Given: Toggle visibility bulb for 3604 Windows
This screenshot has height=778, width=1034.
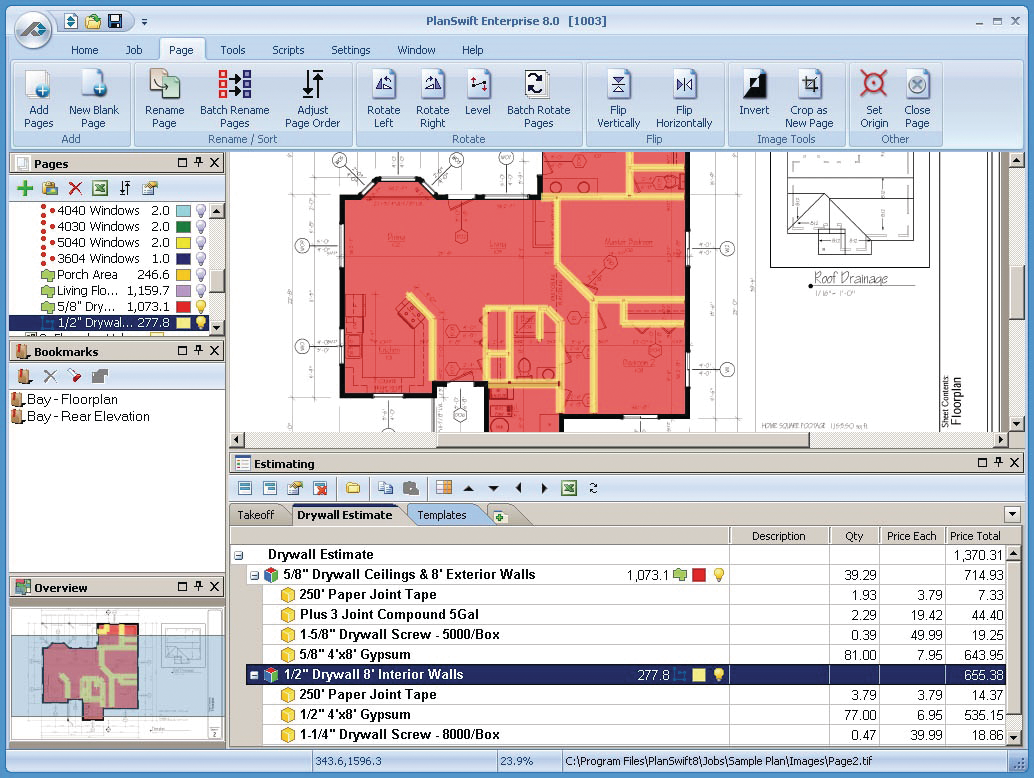Looking at the screenshot, I should (201, 259).
